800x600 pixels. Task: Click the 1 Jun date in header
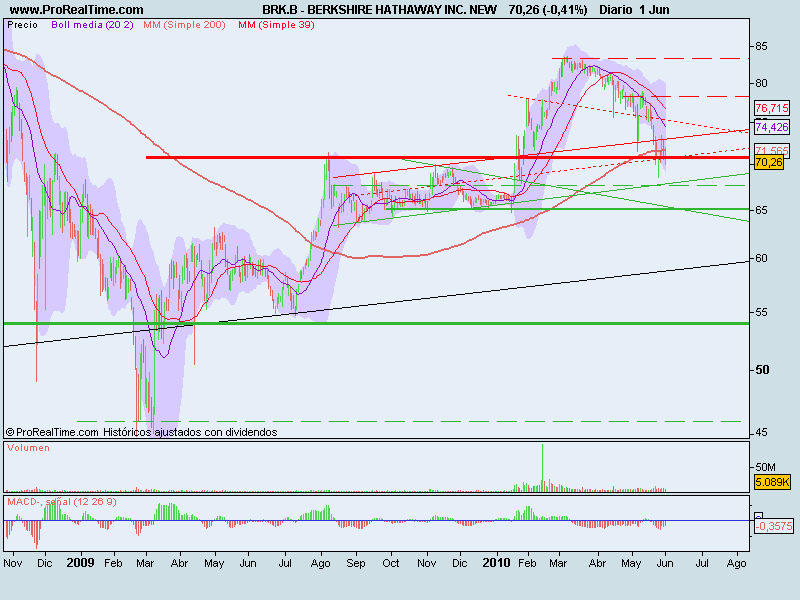click(x=654, y=10)
